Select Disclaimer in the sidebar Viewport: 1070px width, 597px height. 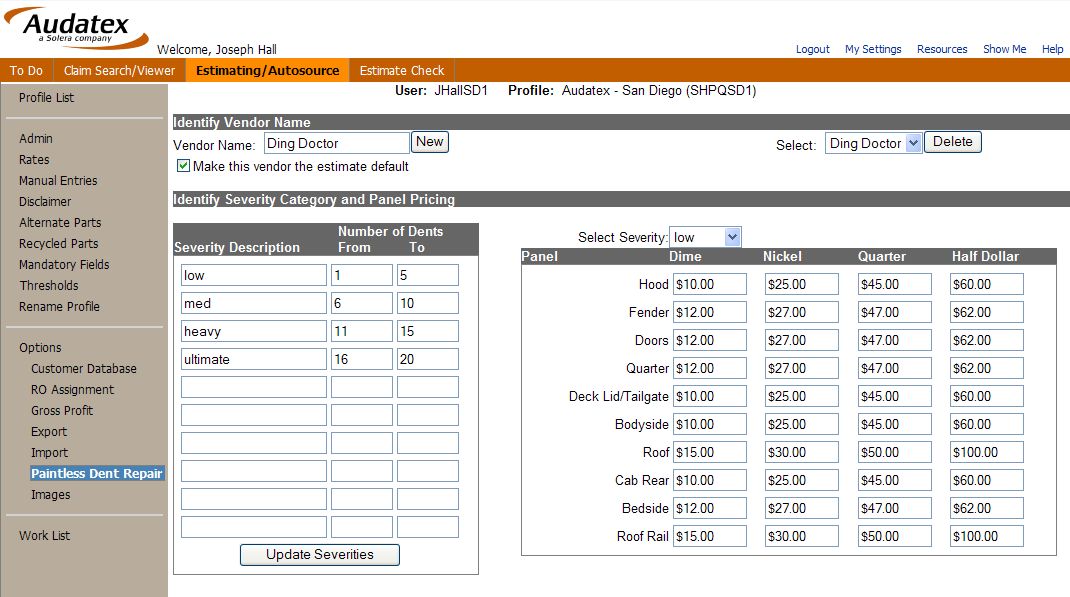tap(45, 202)
